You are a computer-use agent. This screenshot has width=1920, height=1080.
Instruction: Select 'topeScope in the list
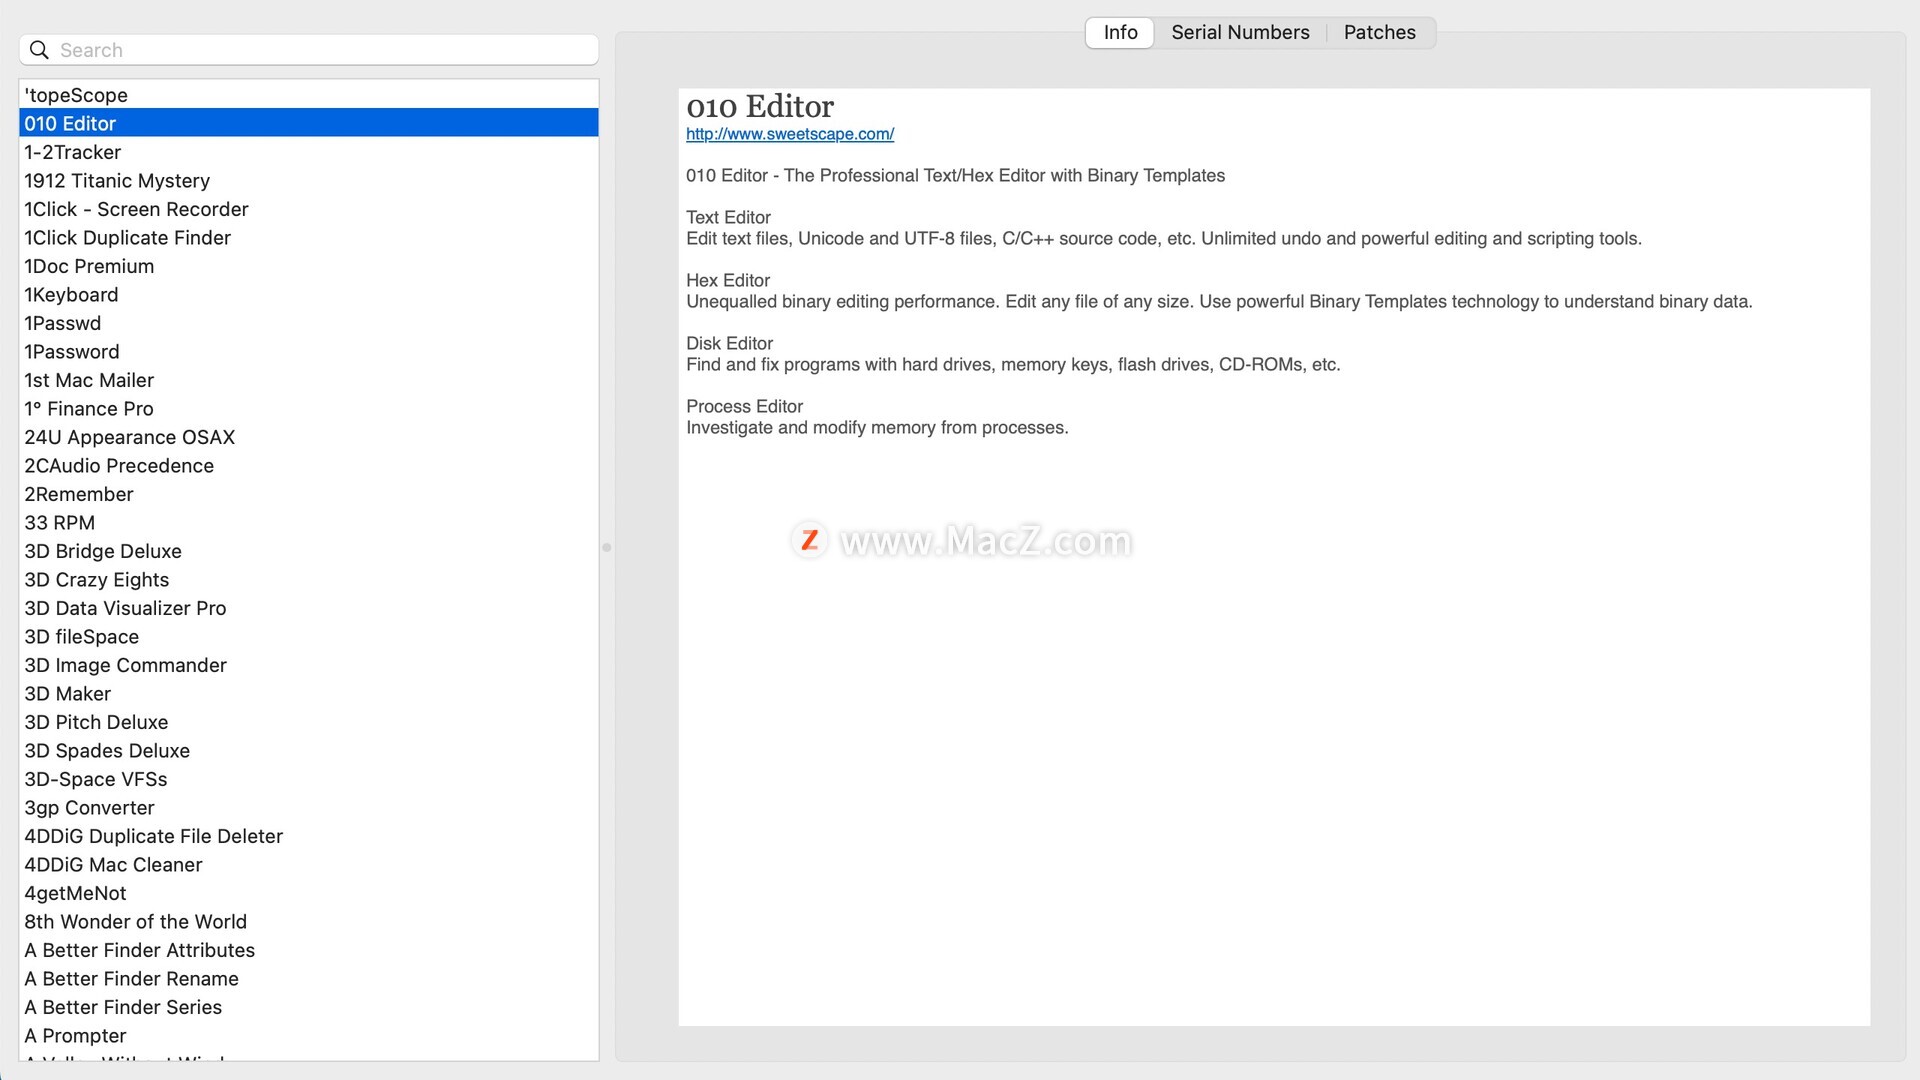click(x=309, y=95)
